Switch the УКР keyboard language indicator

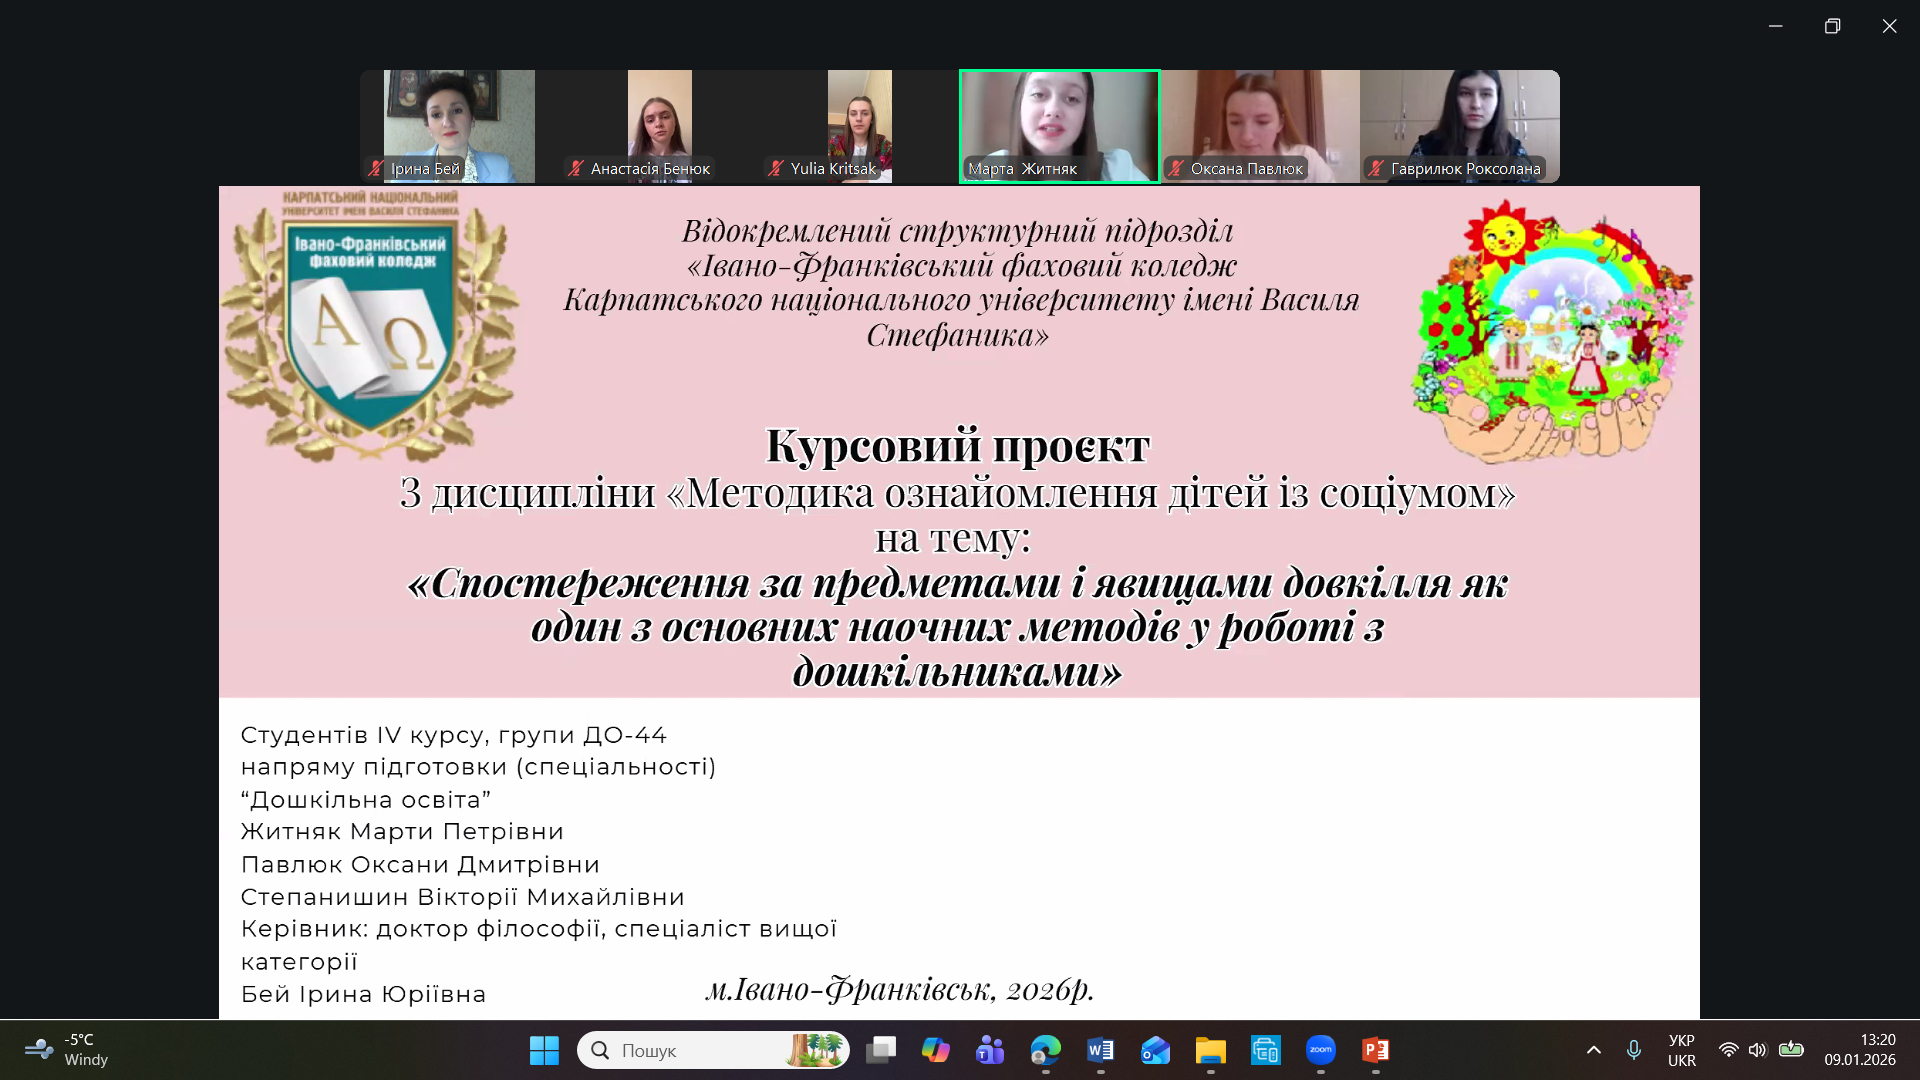[x=1681, y=1050]
